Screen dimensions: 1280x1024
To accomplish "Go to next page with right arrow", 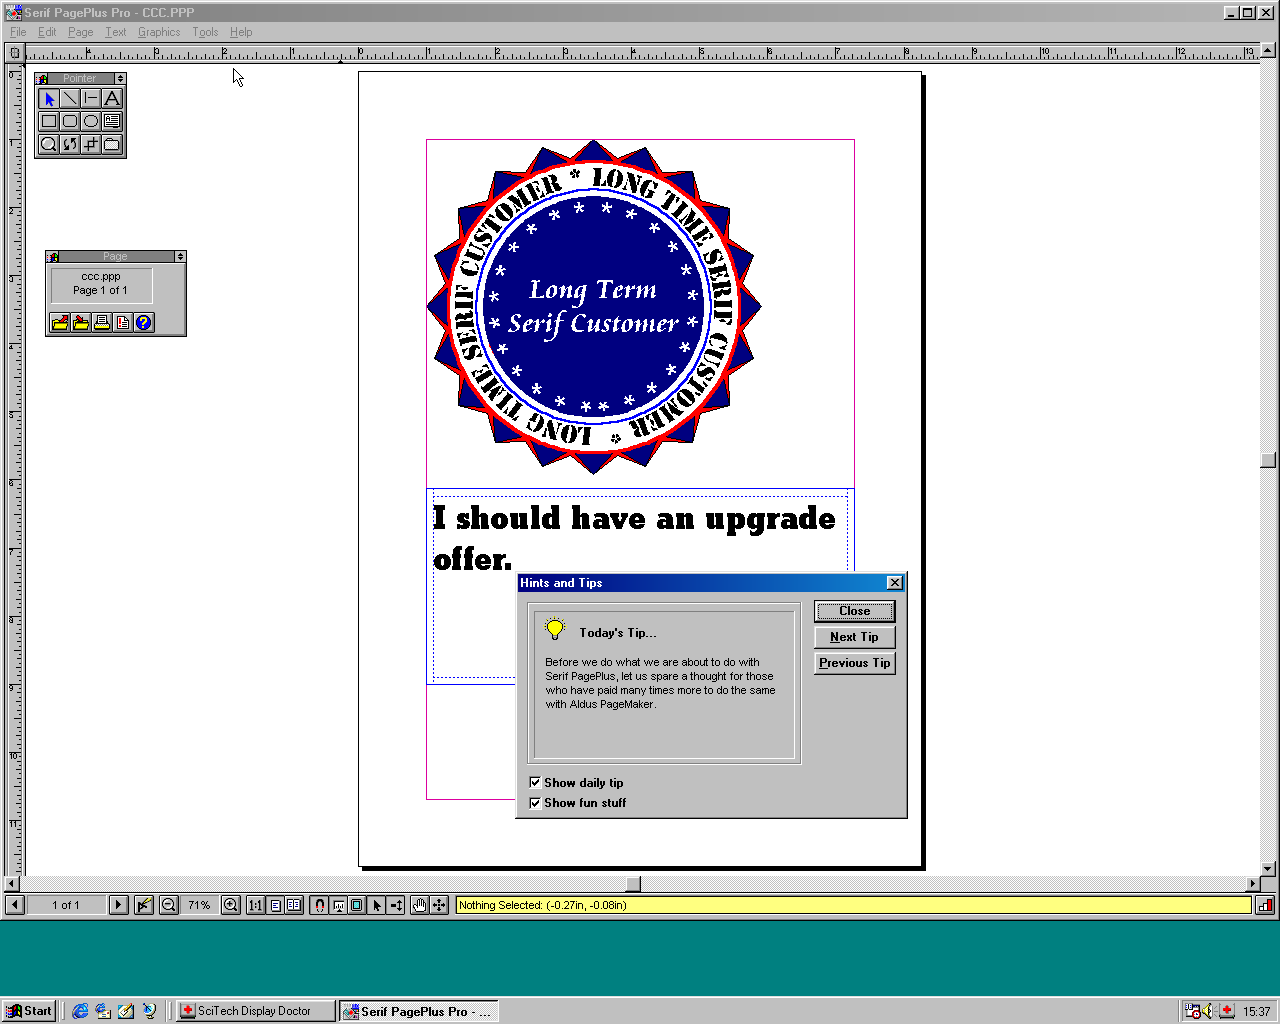I will 118,905.
